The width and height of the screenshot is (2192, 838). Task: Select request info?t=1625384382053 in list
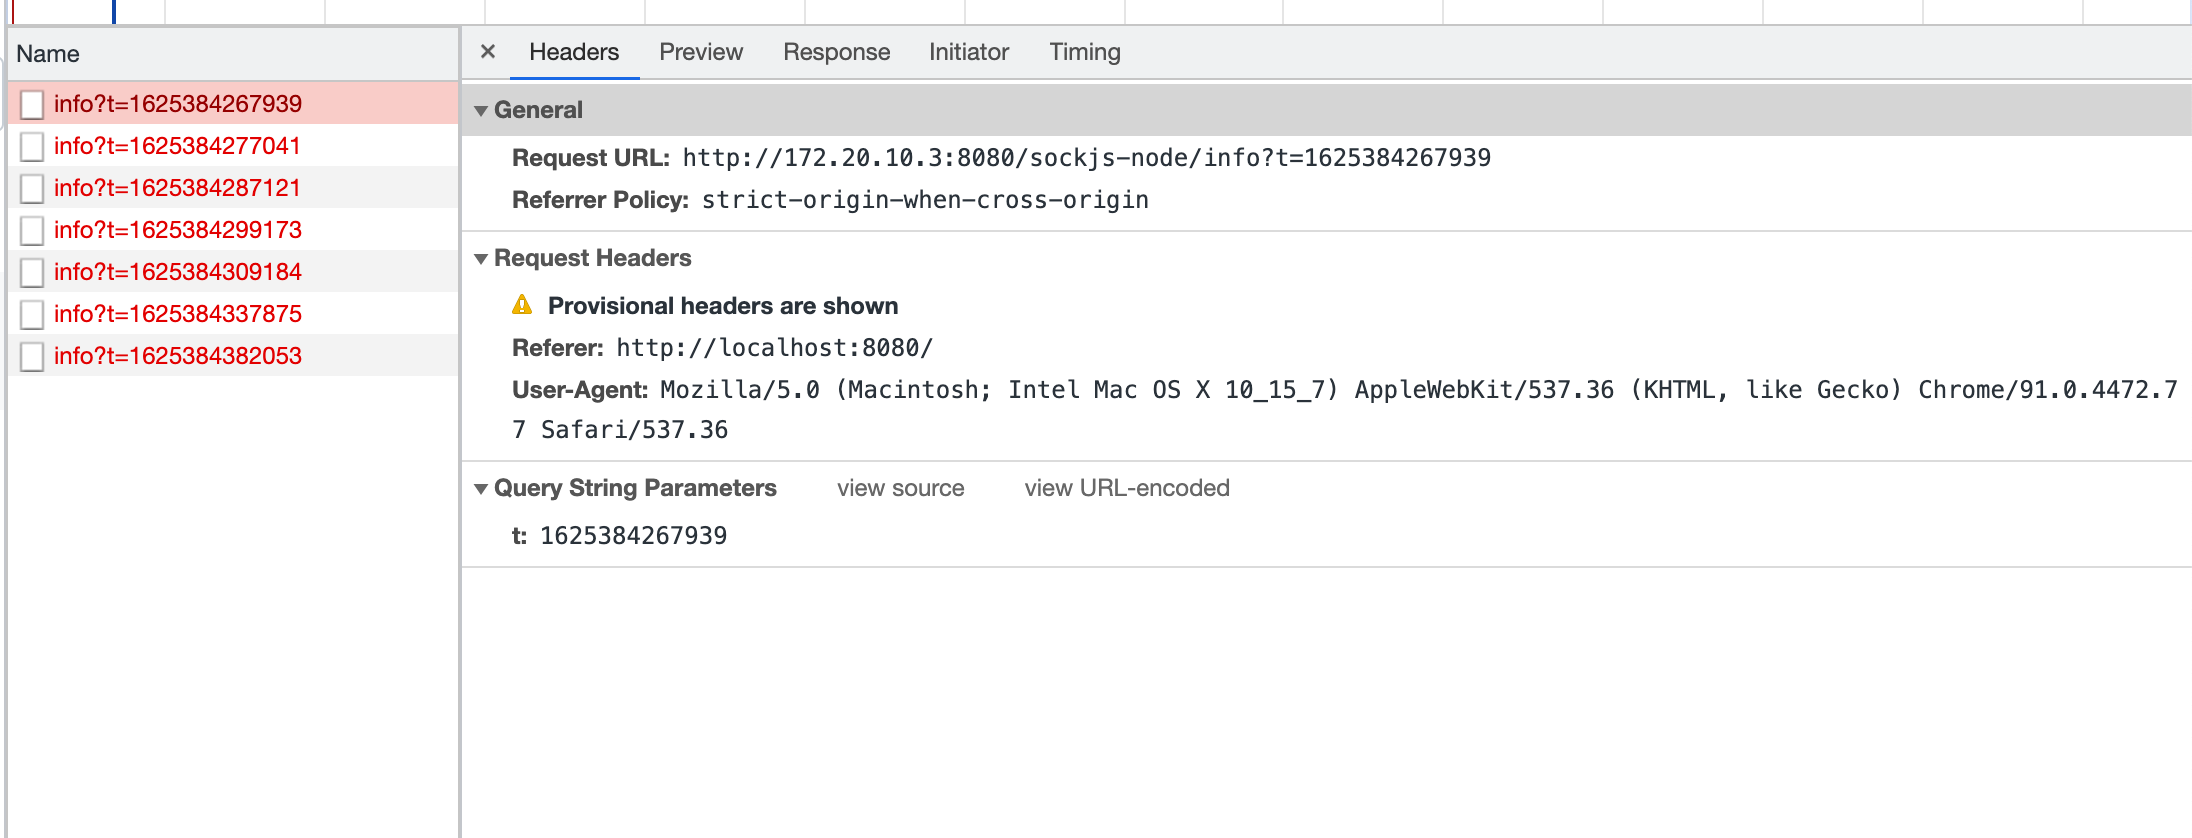tap(178, 356)
